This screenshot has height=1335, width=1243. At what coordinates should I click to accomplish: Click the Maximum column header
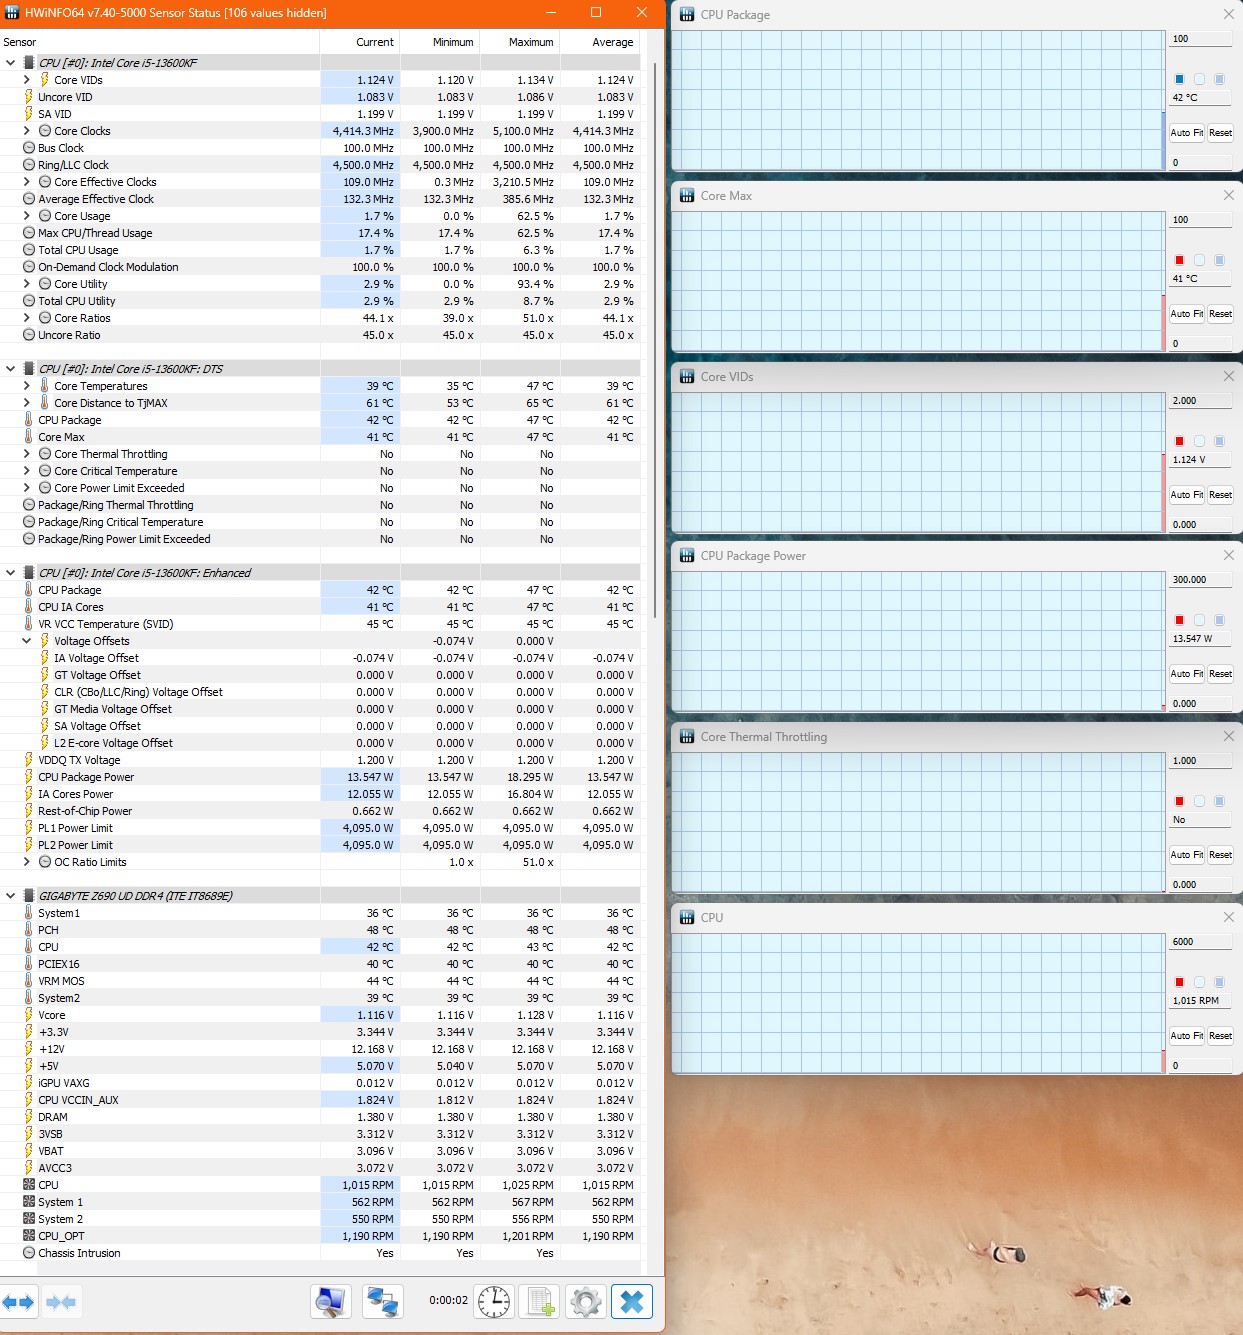coord(520,42)
